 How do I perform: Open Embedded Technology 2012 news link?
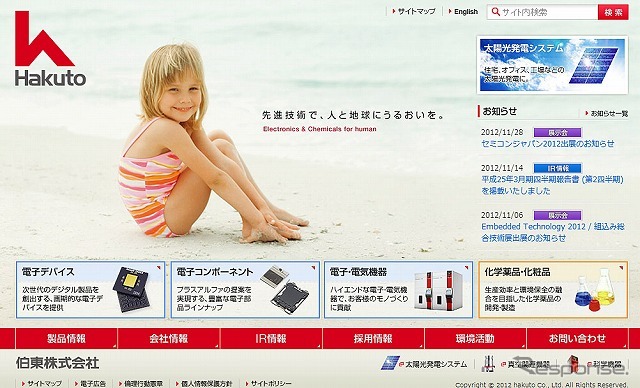(x=553, y=232)
